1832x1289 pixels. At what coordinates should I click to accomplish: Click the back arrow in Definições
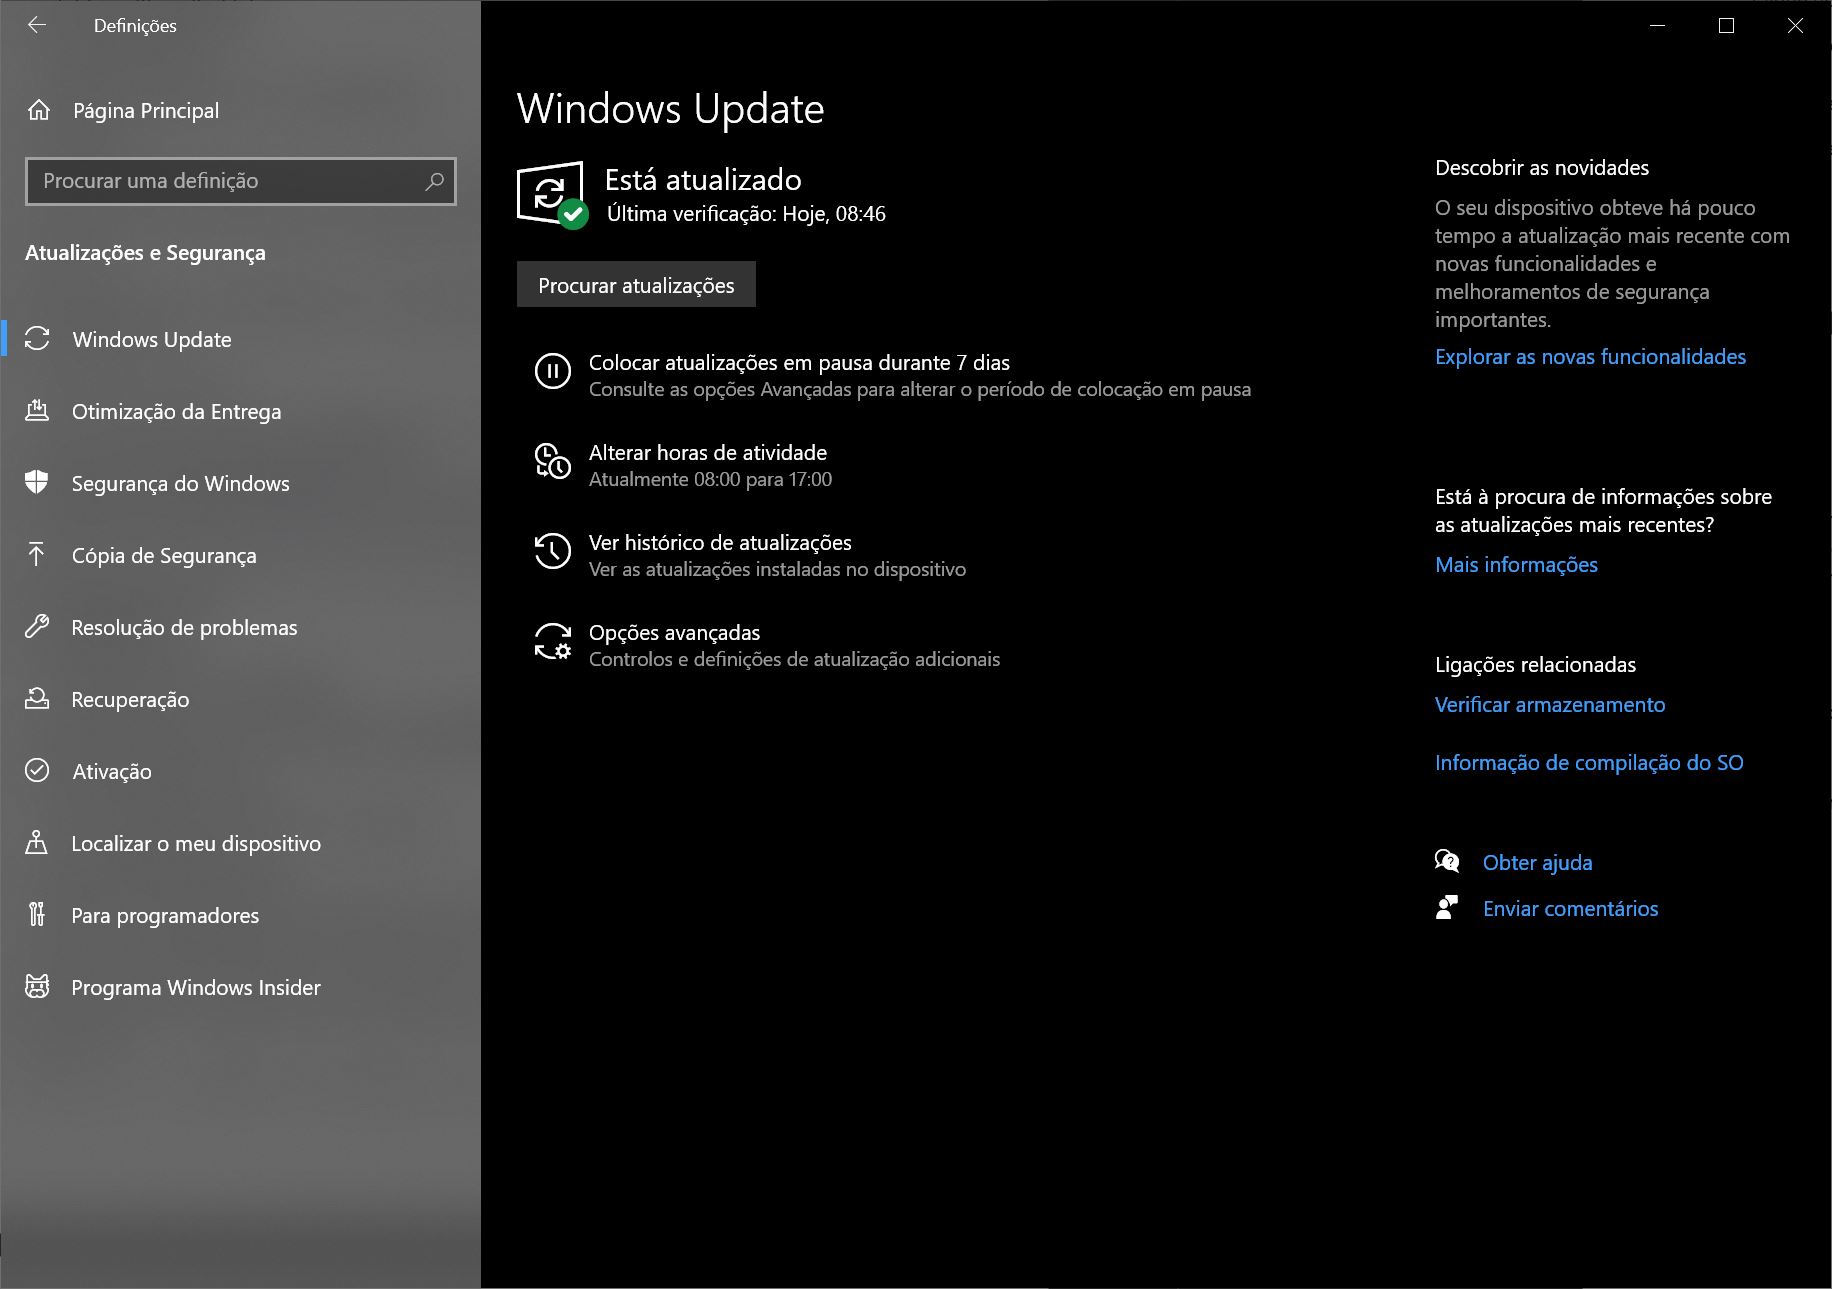click(x=37, y=25)
